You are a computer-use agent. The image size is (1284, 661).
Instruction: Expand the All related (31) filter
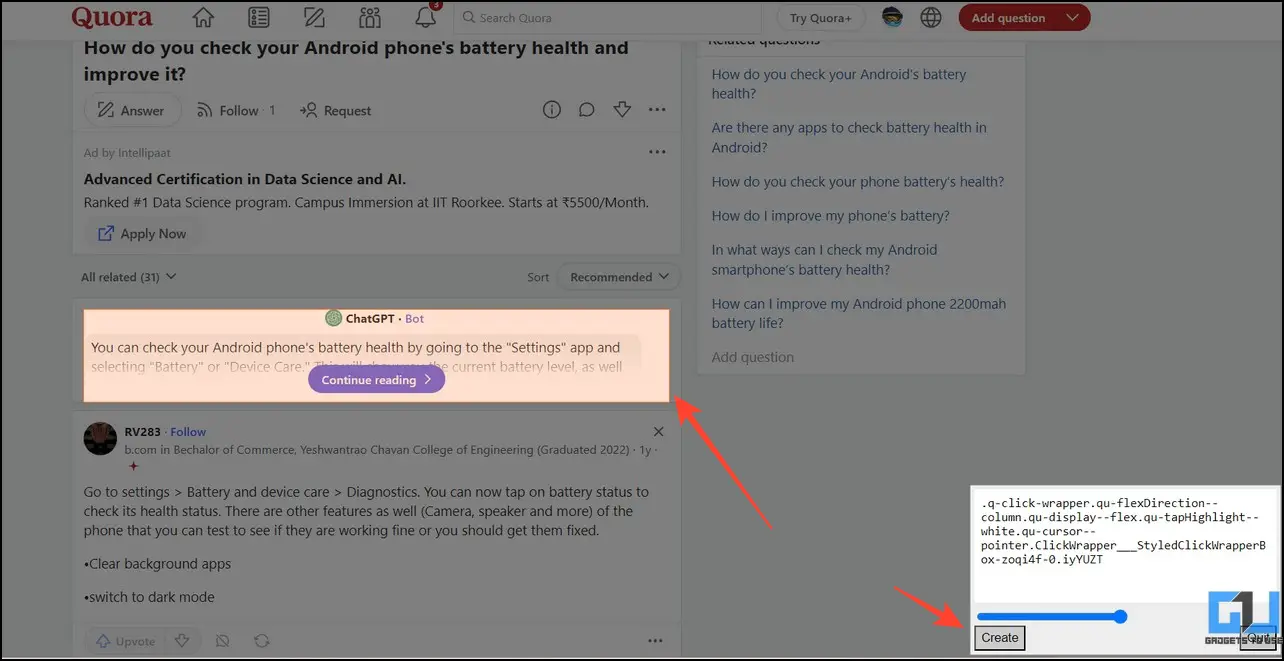pos(129,277)
